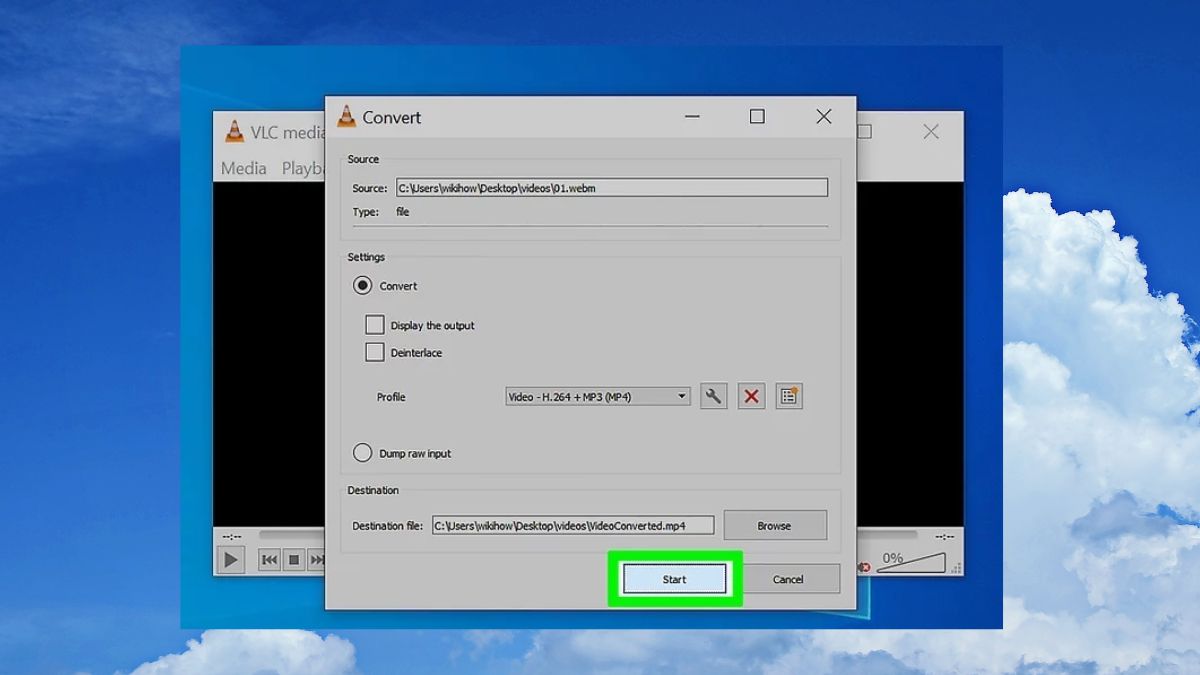Start the conversion
Viewport: 1200px width, 675px height.
point(674,579)
